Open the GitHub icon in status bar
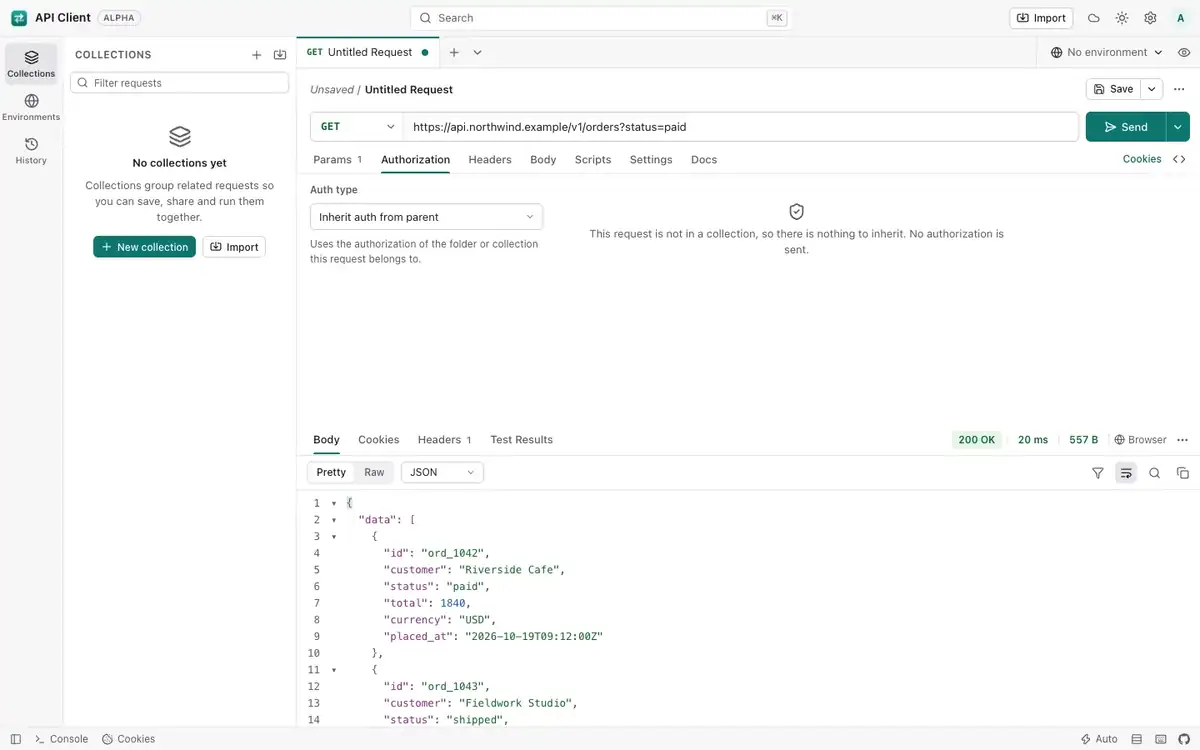This screenshot has height=750, width=1200. click(1185, 739)
